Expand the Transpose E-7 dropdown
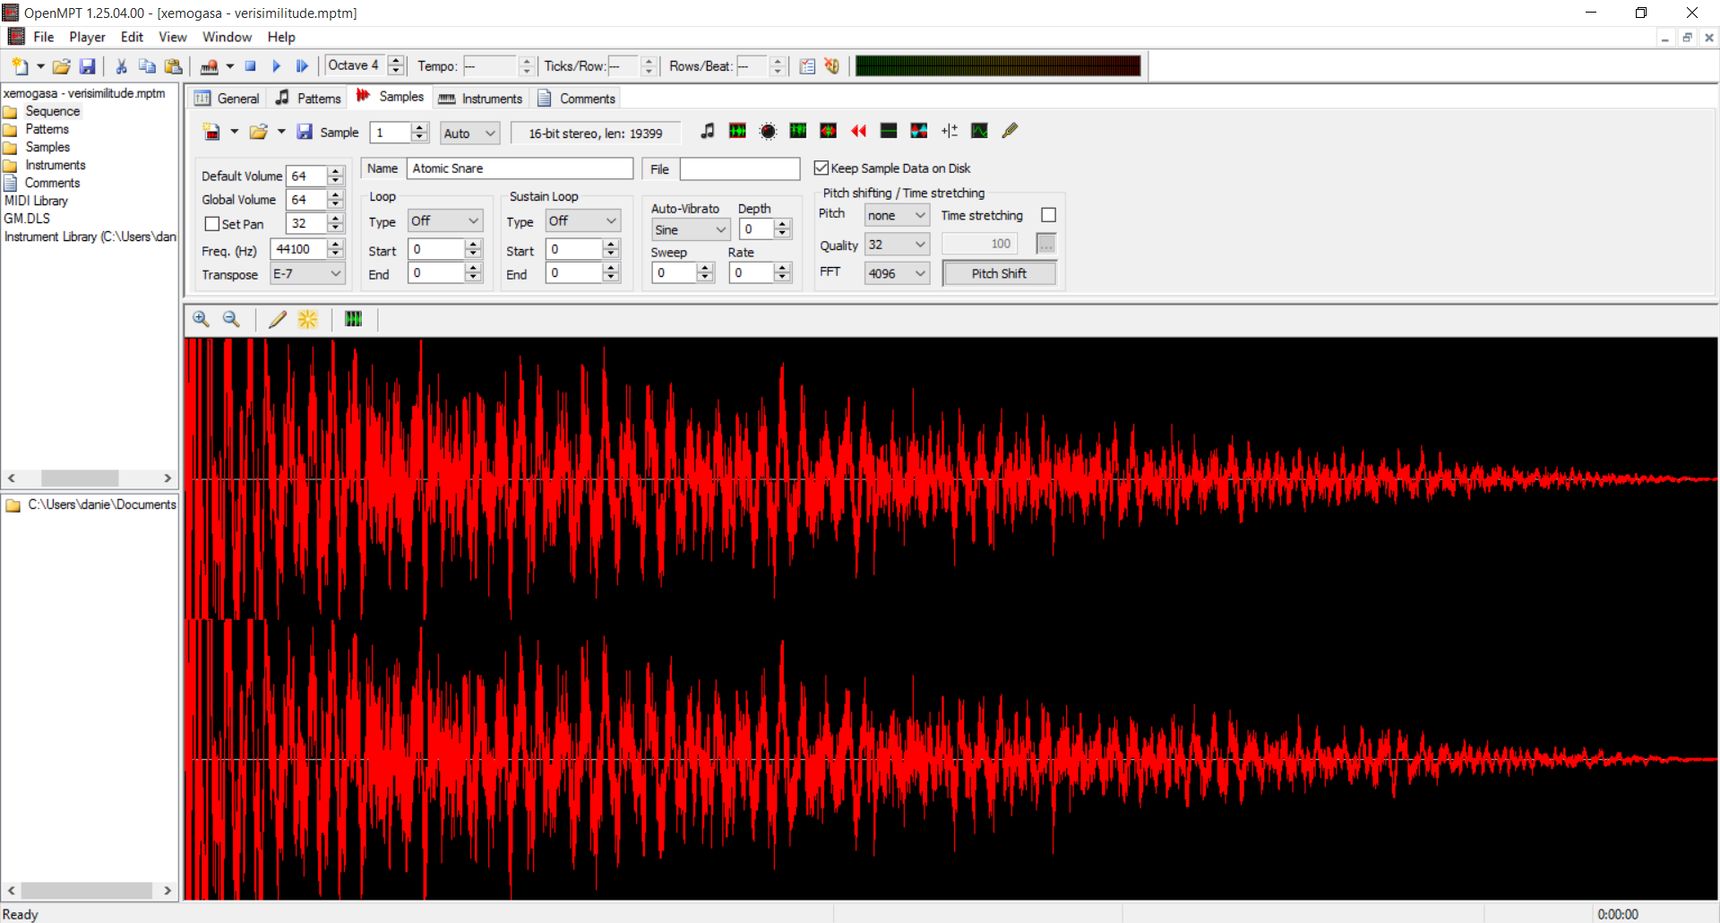This screenshot has height=923, width=1720. (307, 273)
